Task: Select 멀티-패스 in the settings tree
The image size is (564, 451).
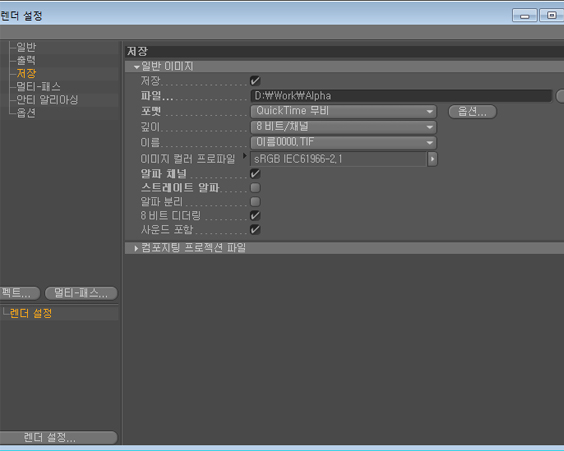Action: (38, 86)
